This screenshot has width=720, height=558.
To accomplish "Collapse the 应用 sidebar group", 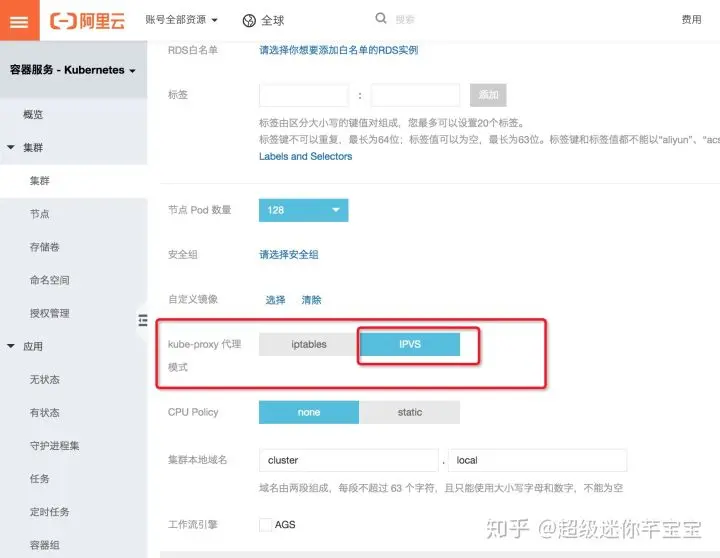I will point(11,346).
